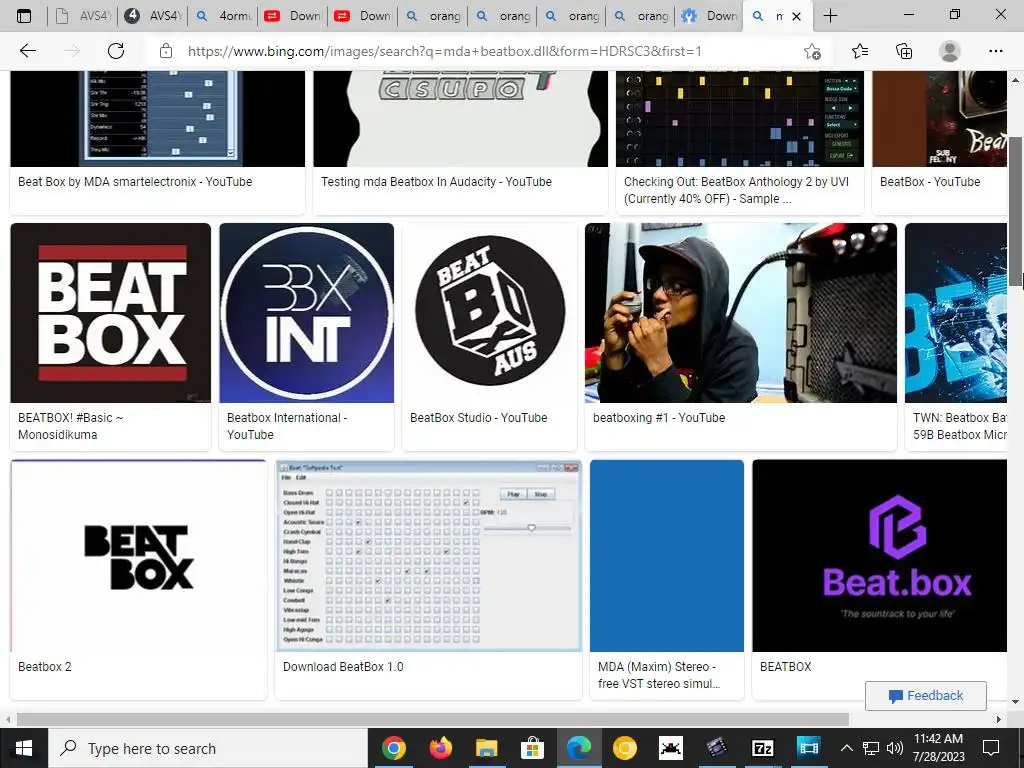Open the Favorites list icon
1024x768 pixels.
coord(860,51)
